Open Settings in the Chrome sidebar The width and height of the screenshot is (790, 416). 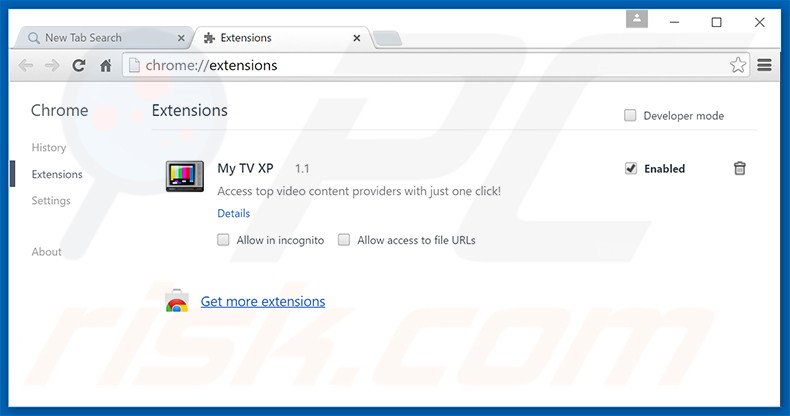pos(51,201)
